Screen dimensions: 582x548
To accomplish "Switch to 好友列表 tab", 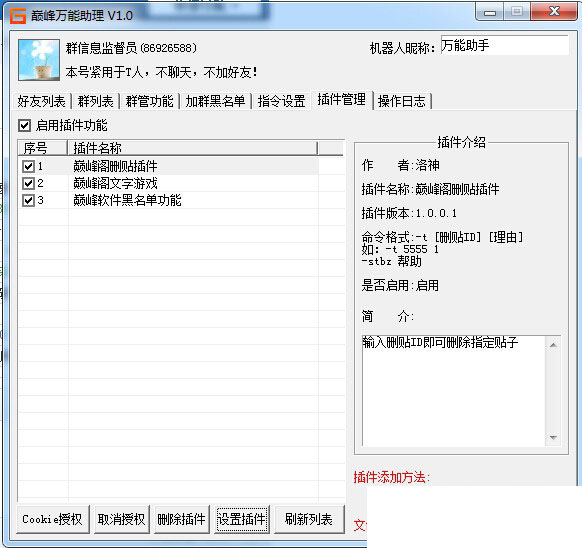I will coord(41,101).
